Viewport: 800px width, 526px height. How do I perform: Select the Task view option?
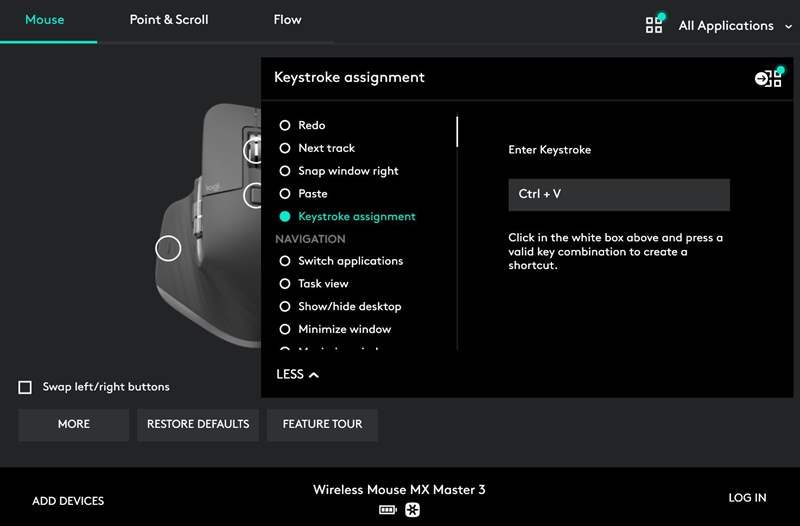[x=314, y=283]
